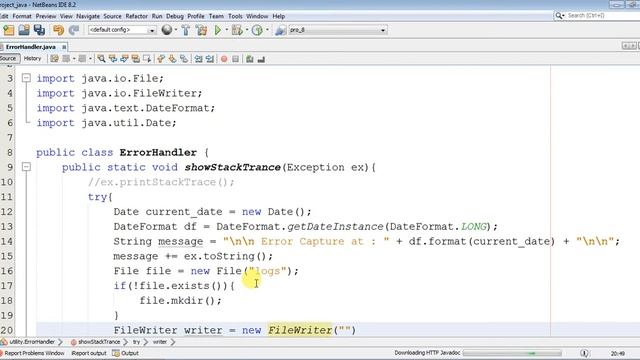Open the Navigate menu
This screenshot has width=640, height=360.
[x=88, y=16]
